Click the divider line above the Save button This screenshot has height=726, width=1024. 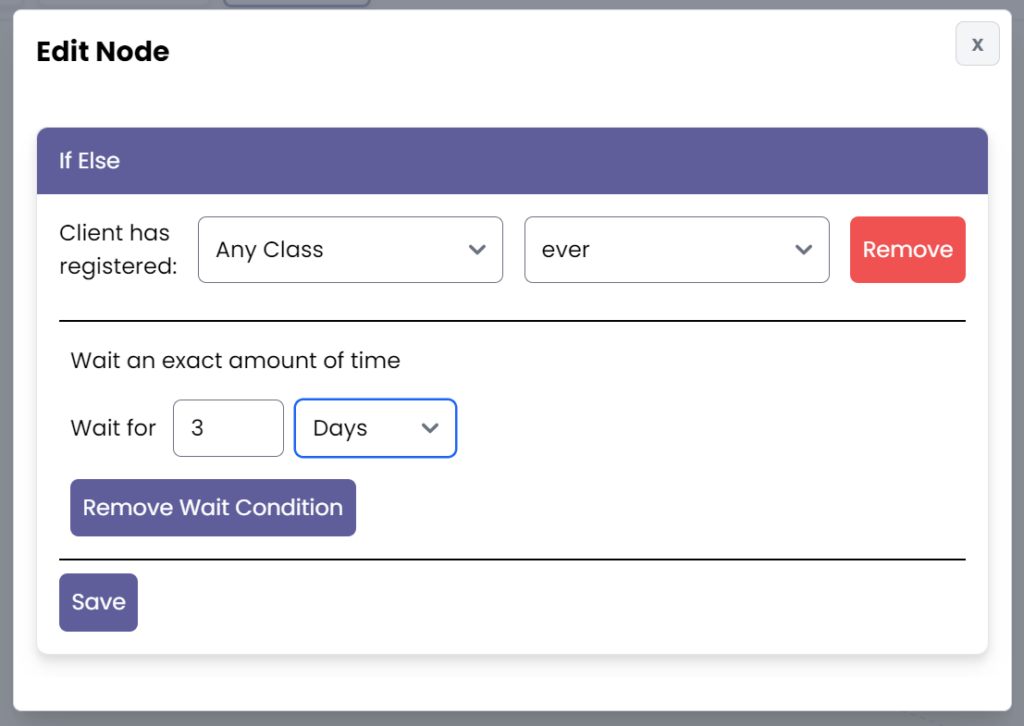coord(512,559)
